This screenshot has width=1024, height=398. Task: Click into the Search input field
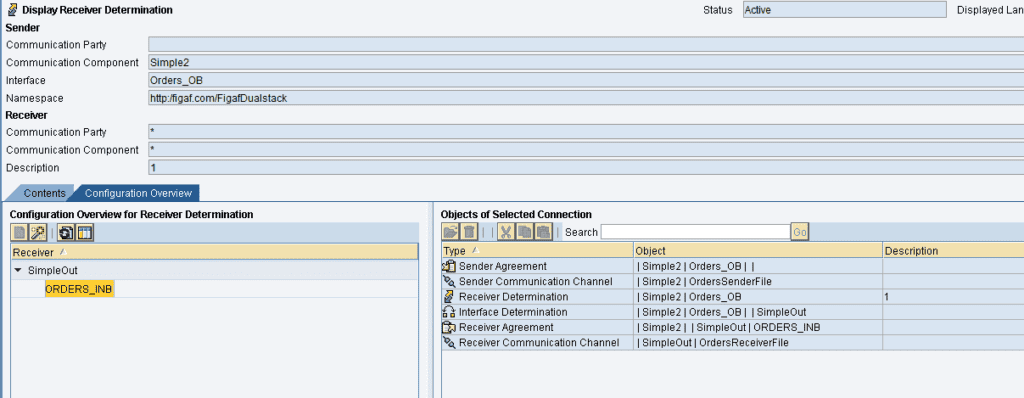click(696, 232)
